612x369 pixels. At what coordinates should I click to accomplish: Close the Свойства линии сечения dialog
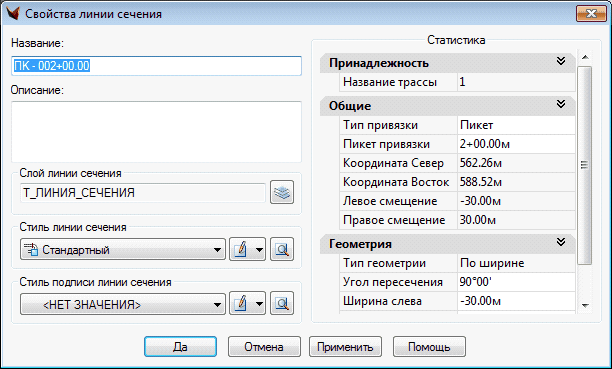[591, 14]
